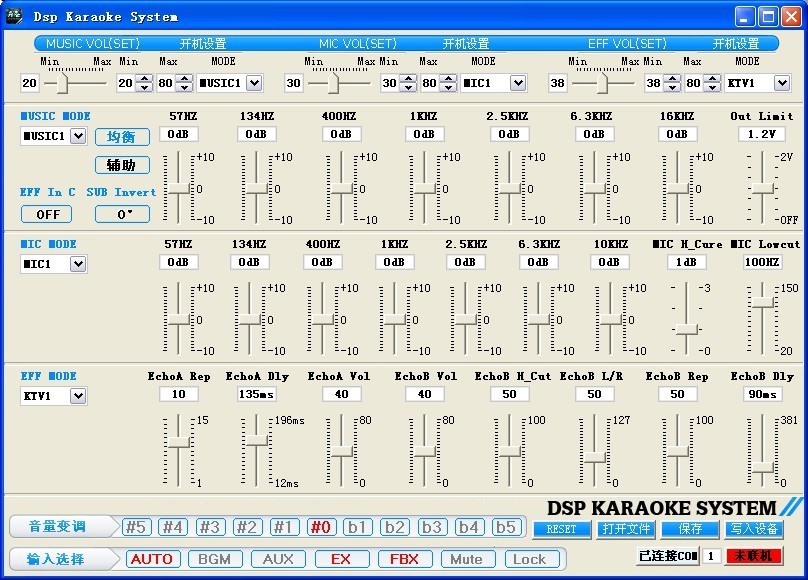Click the 均衡 equalizer button
808x580 pixels.
pos(121,136)
